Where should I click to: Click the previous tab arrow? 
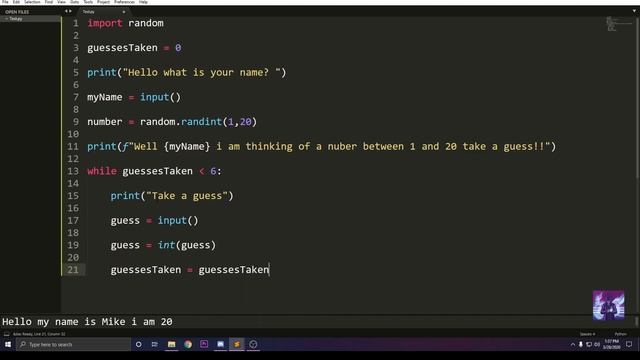coord(66,11)
